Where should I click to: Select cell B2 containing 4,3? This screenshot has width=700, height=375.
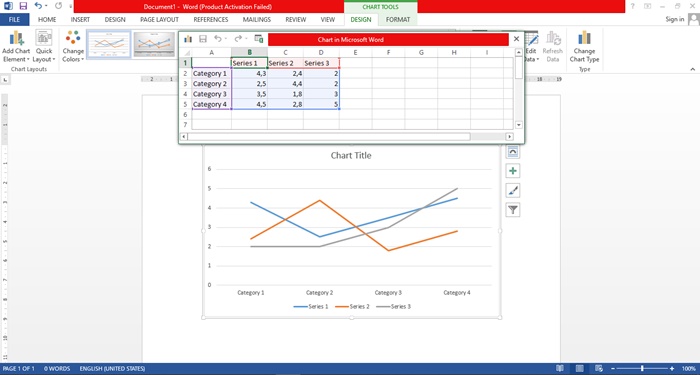click(250, 73)
